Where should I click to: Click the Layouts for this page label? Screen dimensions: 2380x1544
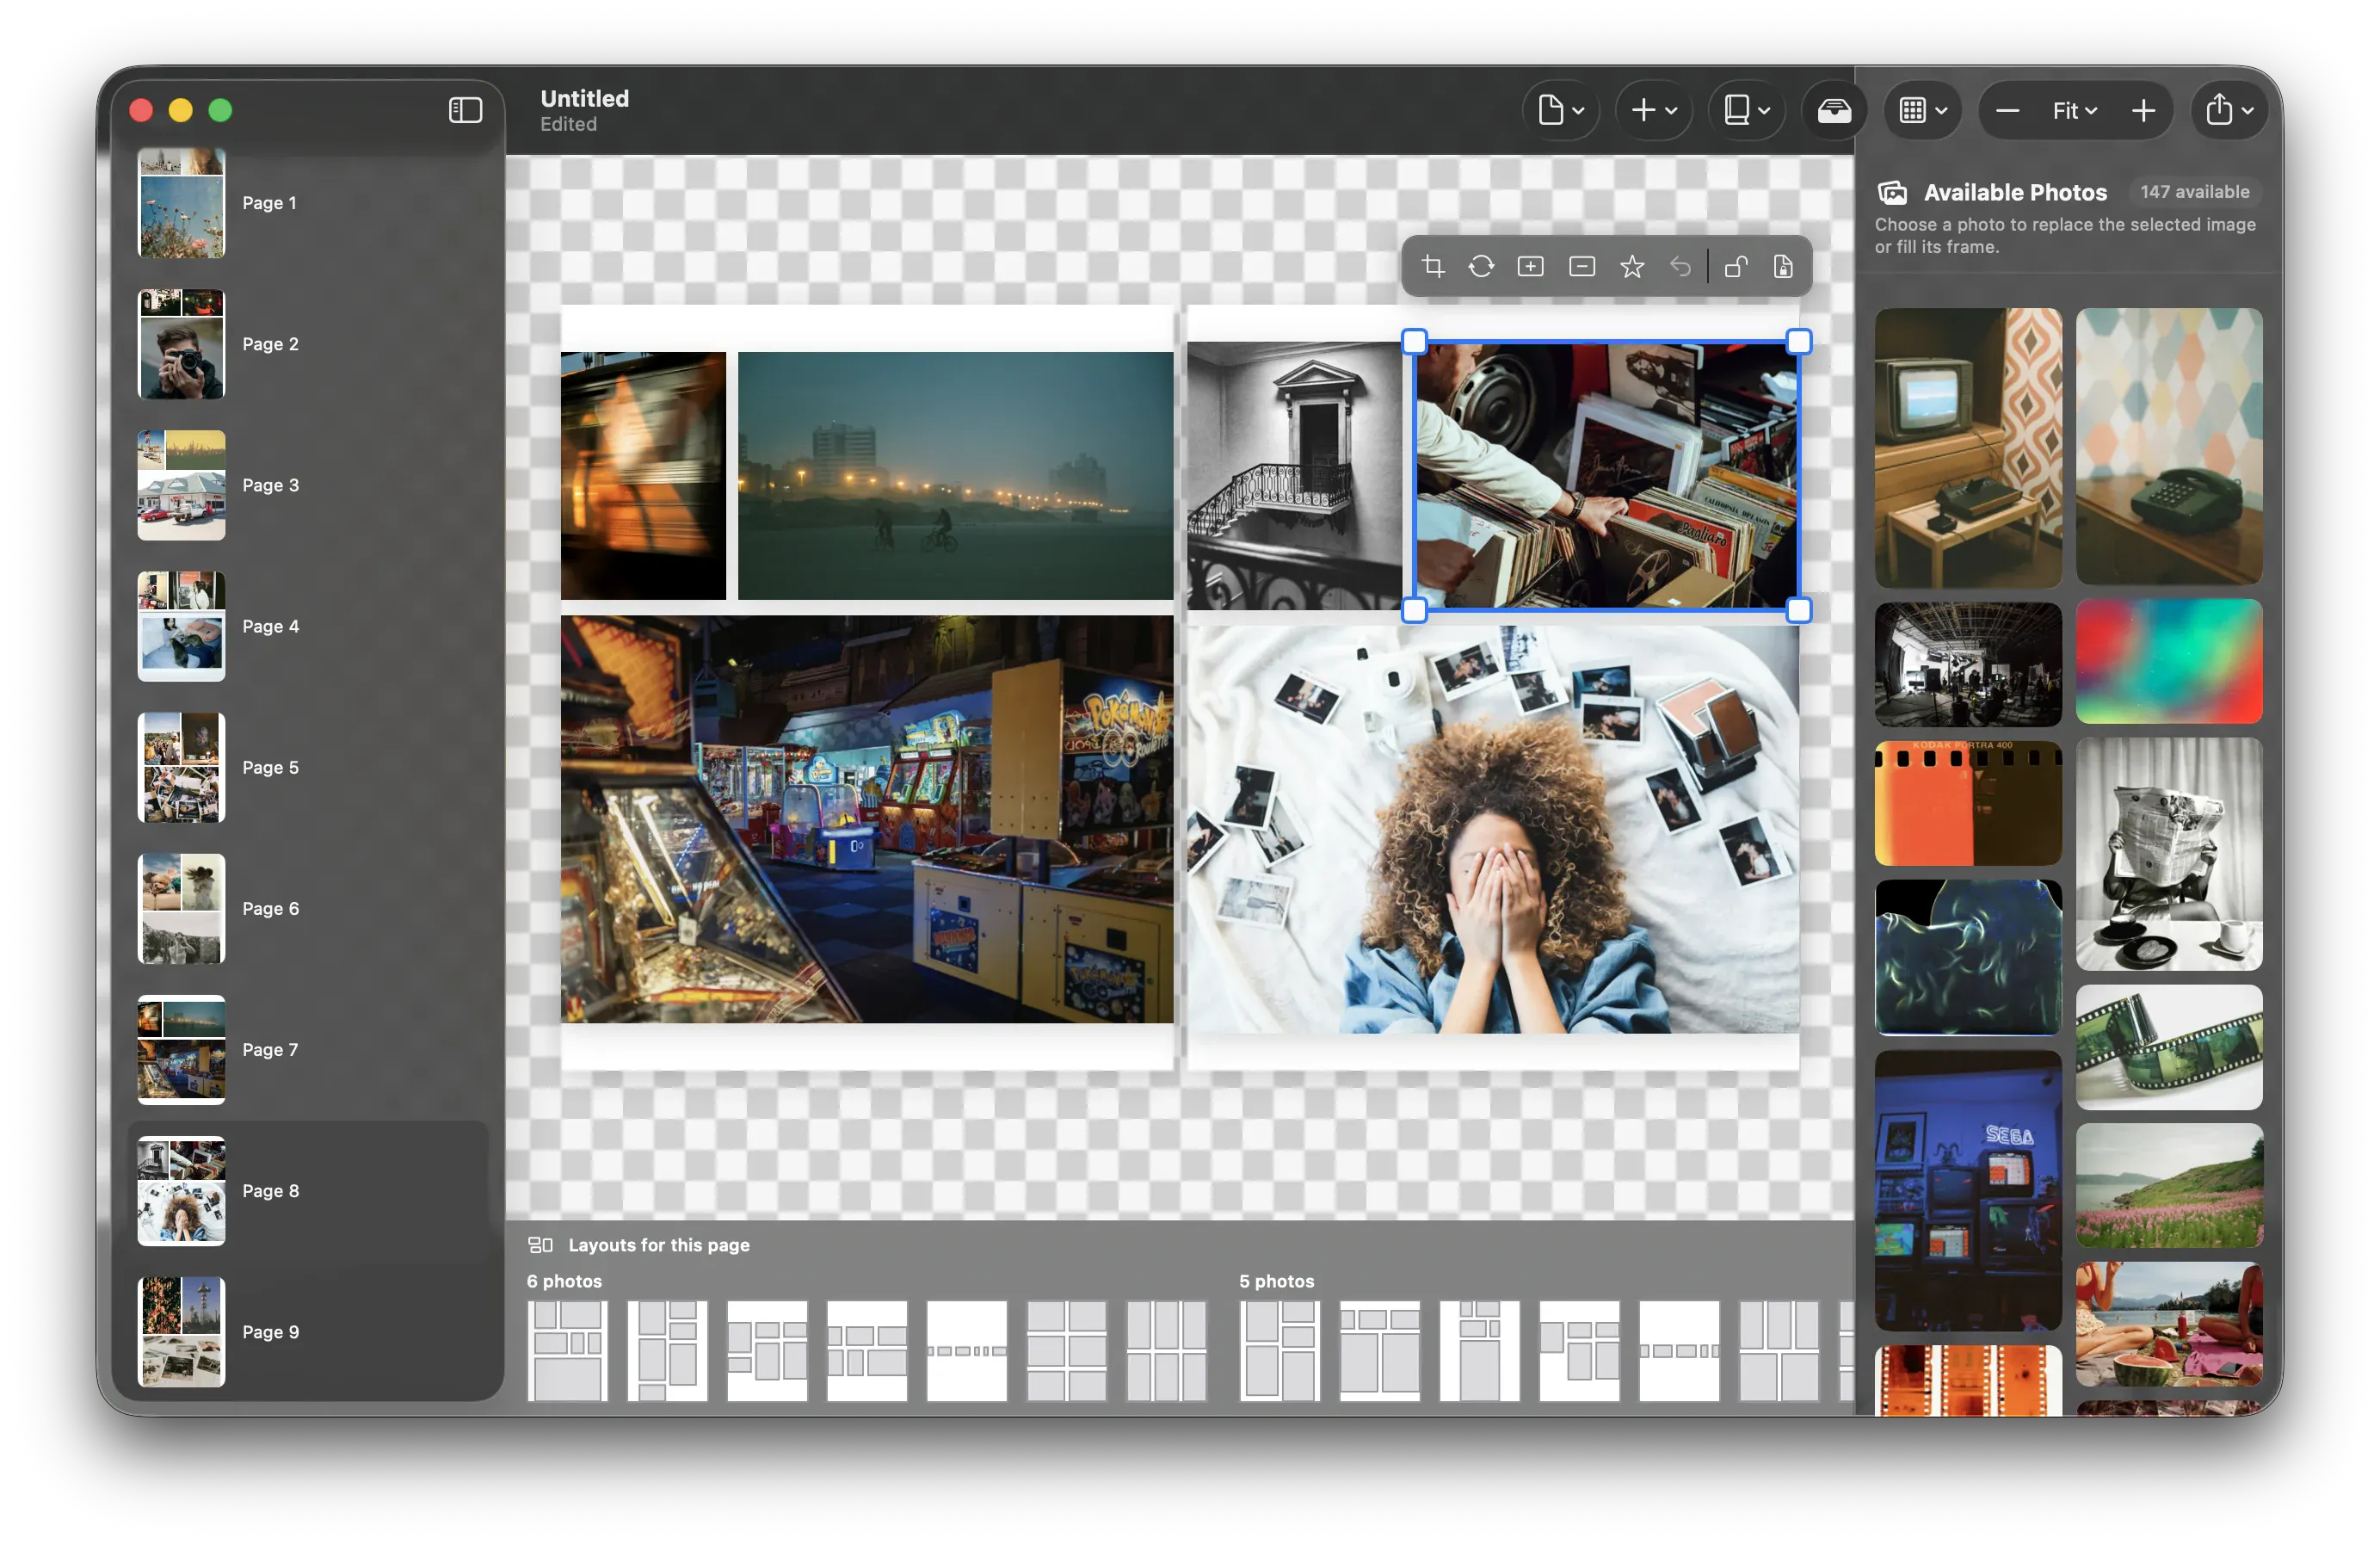click(659, 1244)
